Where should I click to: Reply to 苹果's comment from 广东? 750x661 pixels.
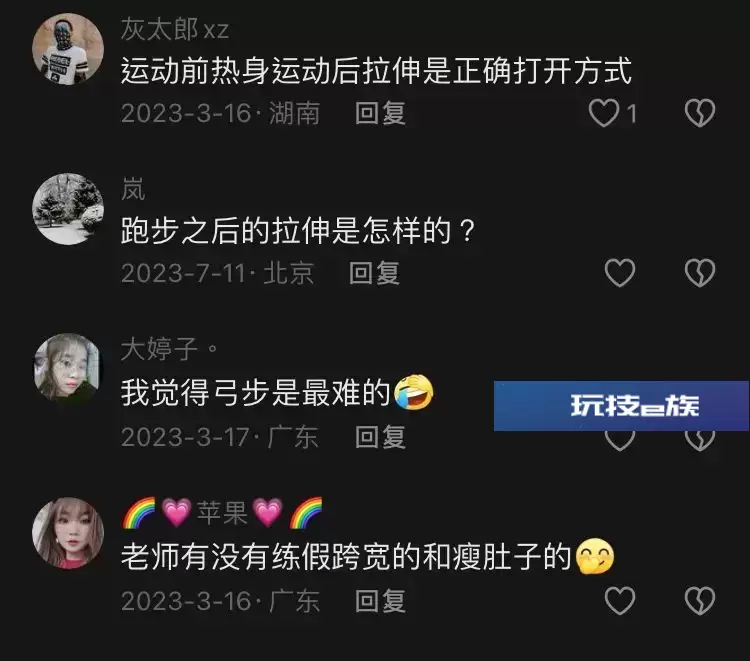(380, 601)
